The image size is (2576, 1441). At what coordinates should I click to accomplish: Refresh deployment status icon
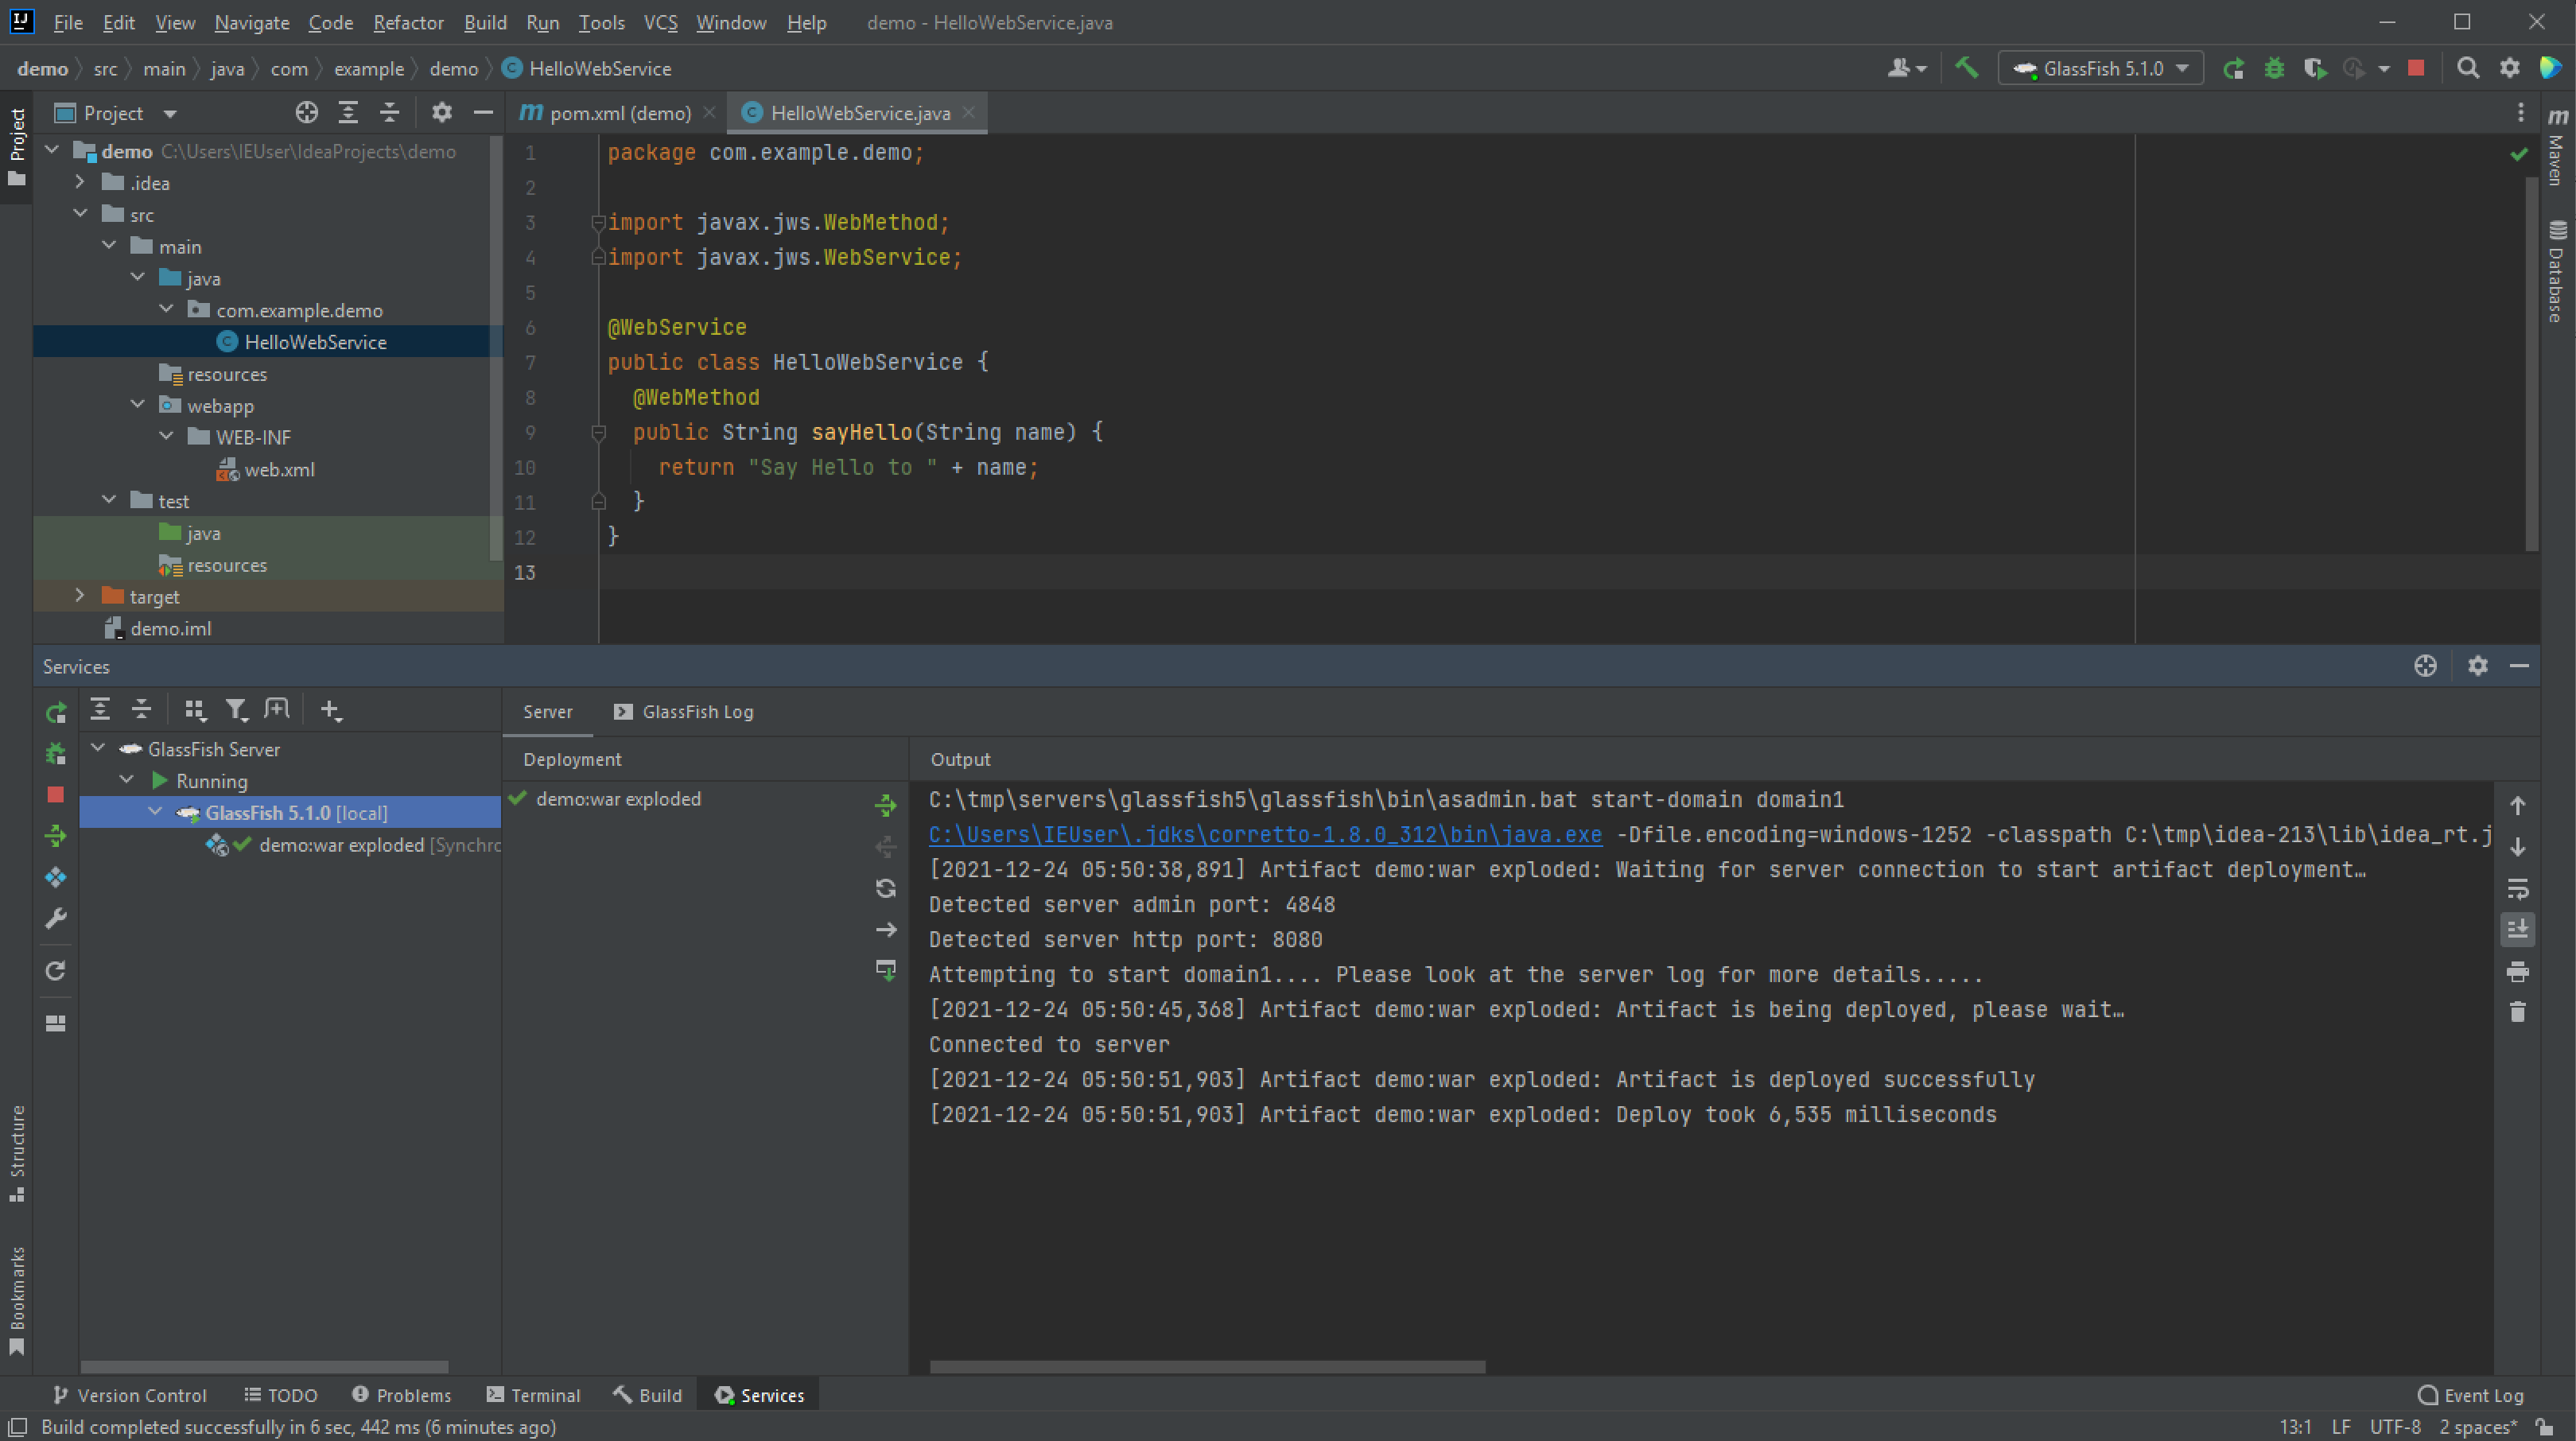886,888
